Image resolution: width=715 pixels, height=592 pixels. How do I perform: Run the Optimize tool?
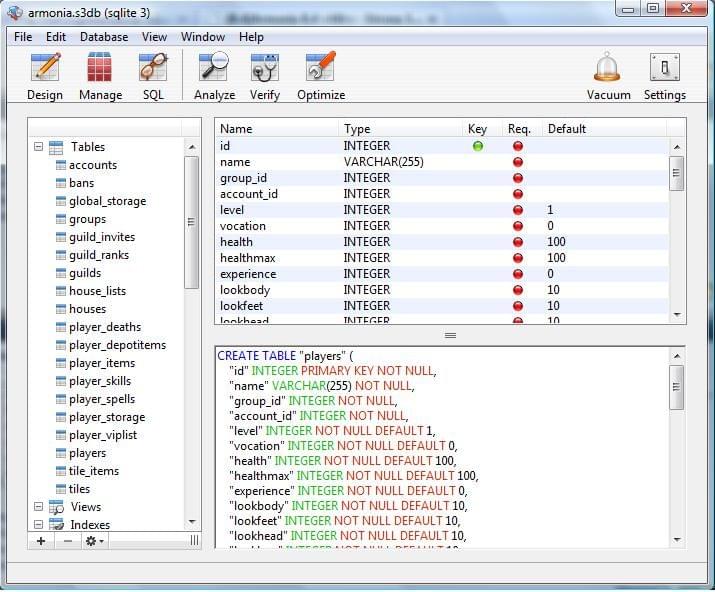[321, 76]
